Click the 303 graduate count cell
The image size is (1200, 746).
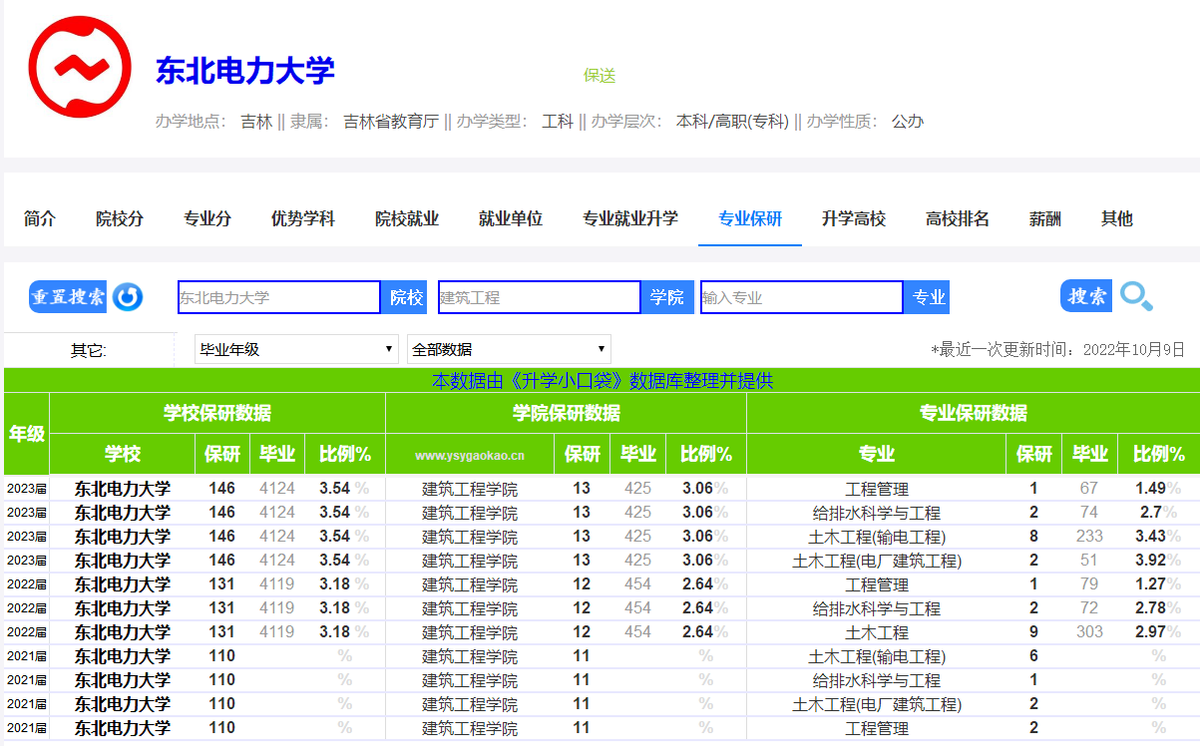click(1089, 632)
